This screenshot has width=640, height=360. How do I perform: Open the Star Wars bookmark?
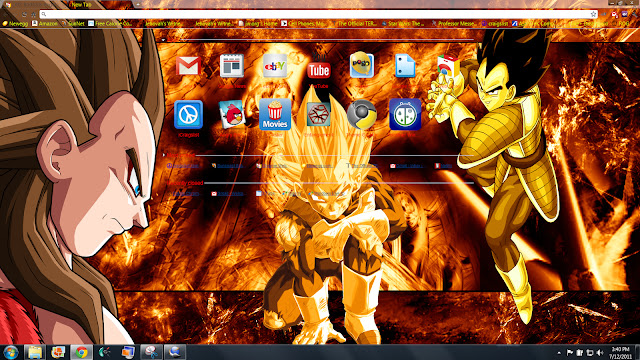pos(403,24)
